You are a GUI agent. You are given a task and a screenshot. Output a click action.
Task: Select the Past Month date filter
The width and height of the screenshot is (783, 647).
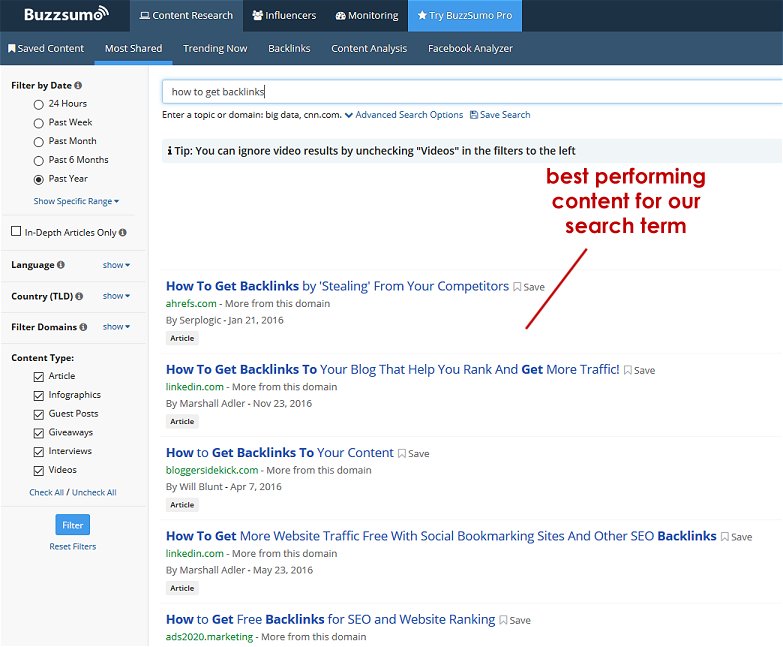tap(38, 142)
